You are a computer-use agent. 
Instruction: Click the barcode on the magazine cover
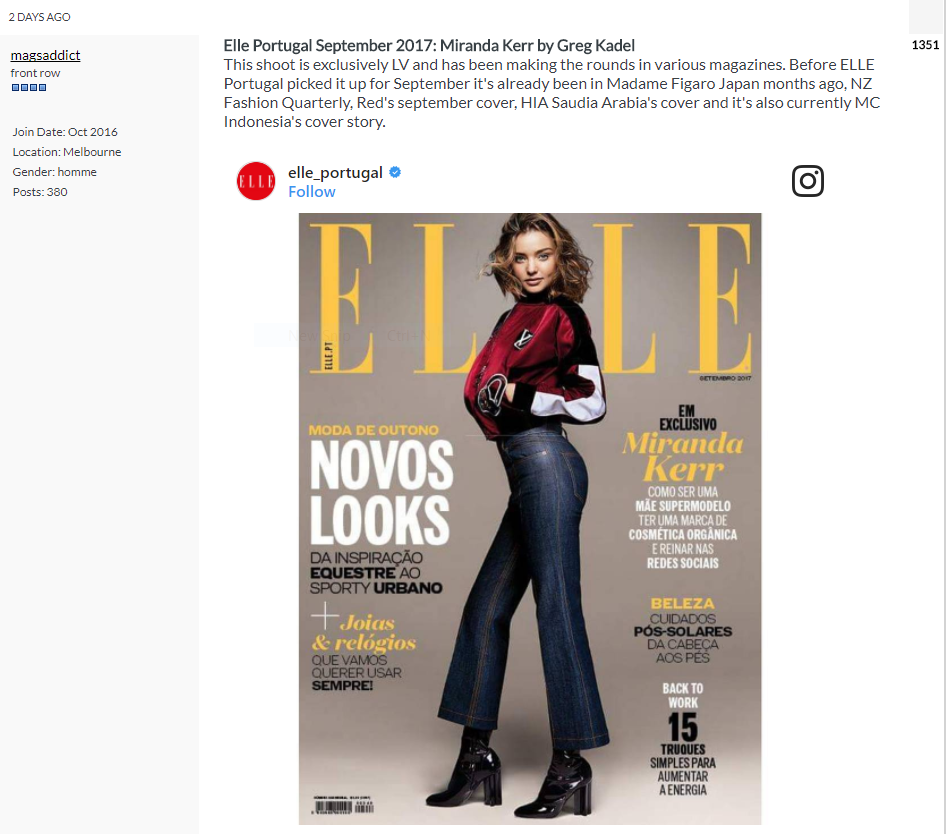[x=344, y=806]
